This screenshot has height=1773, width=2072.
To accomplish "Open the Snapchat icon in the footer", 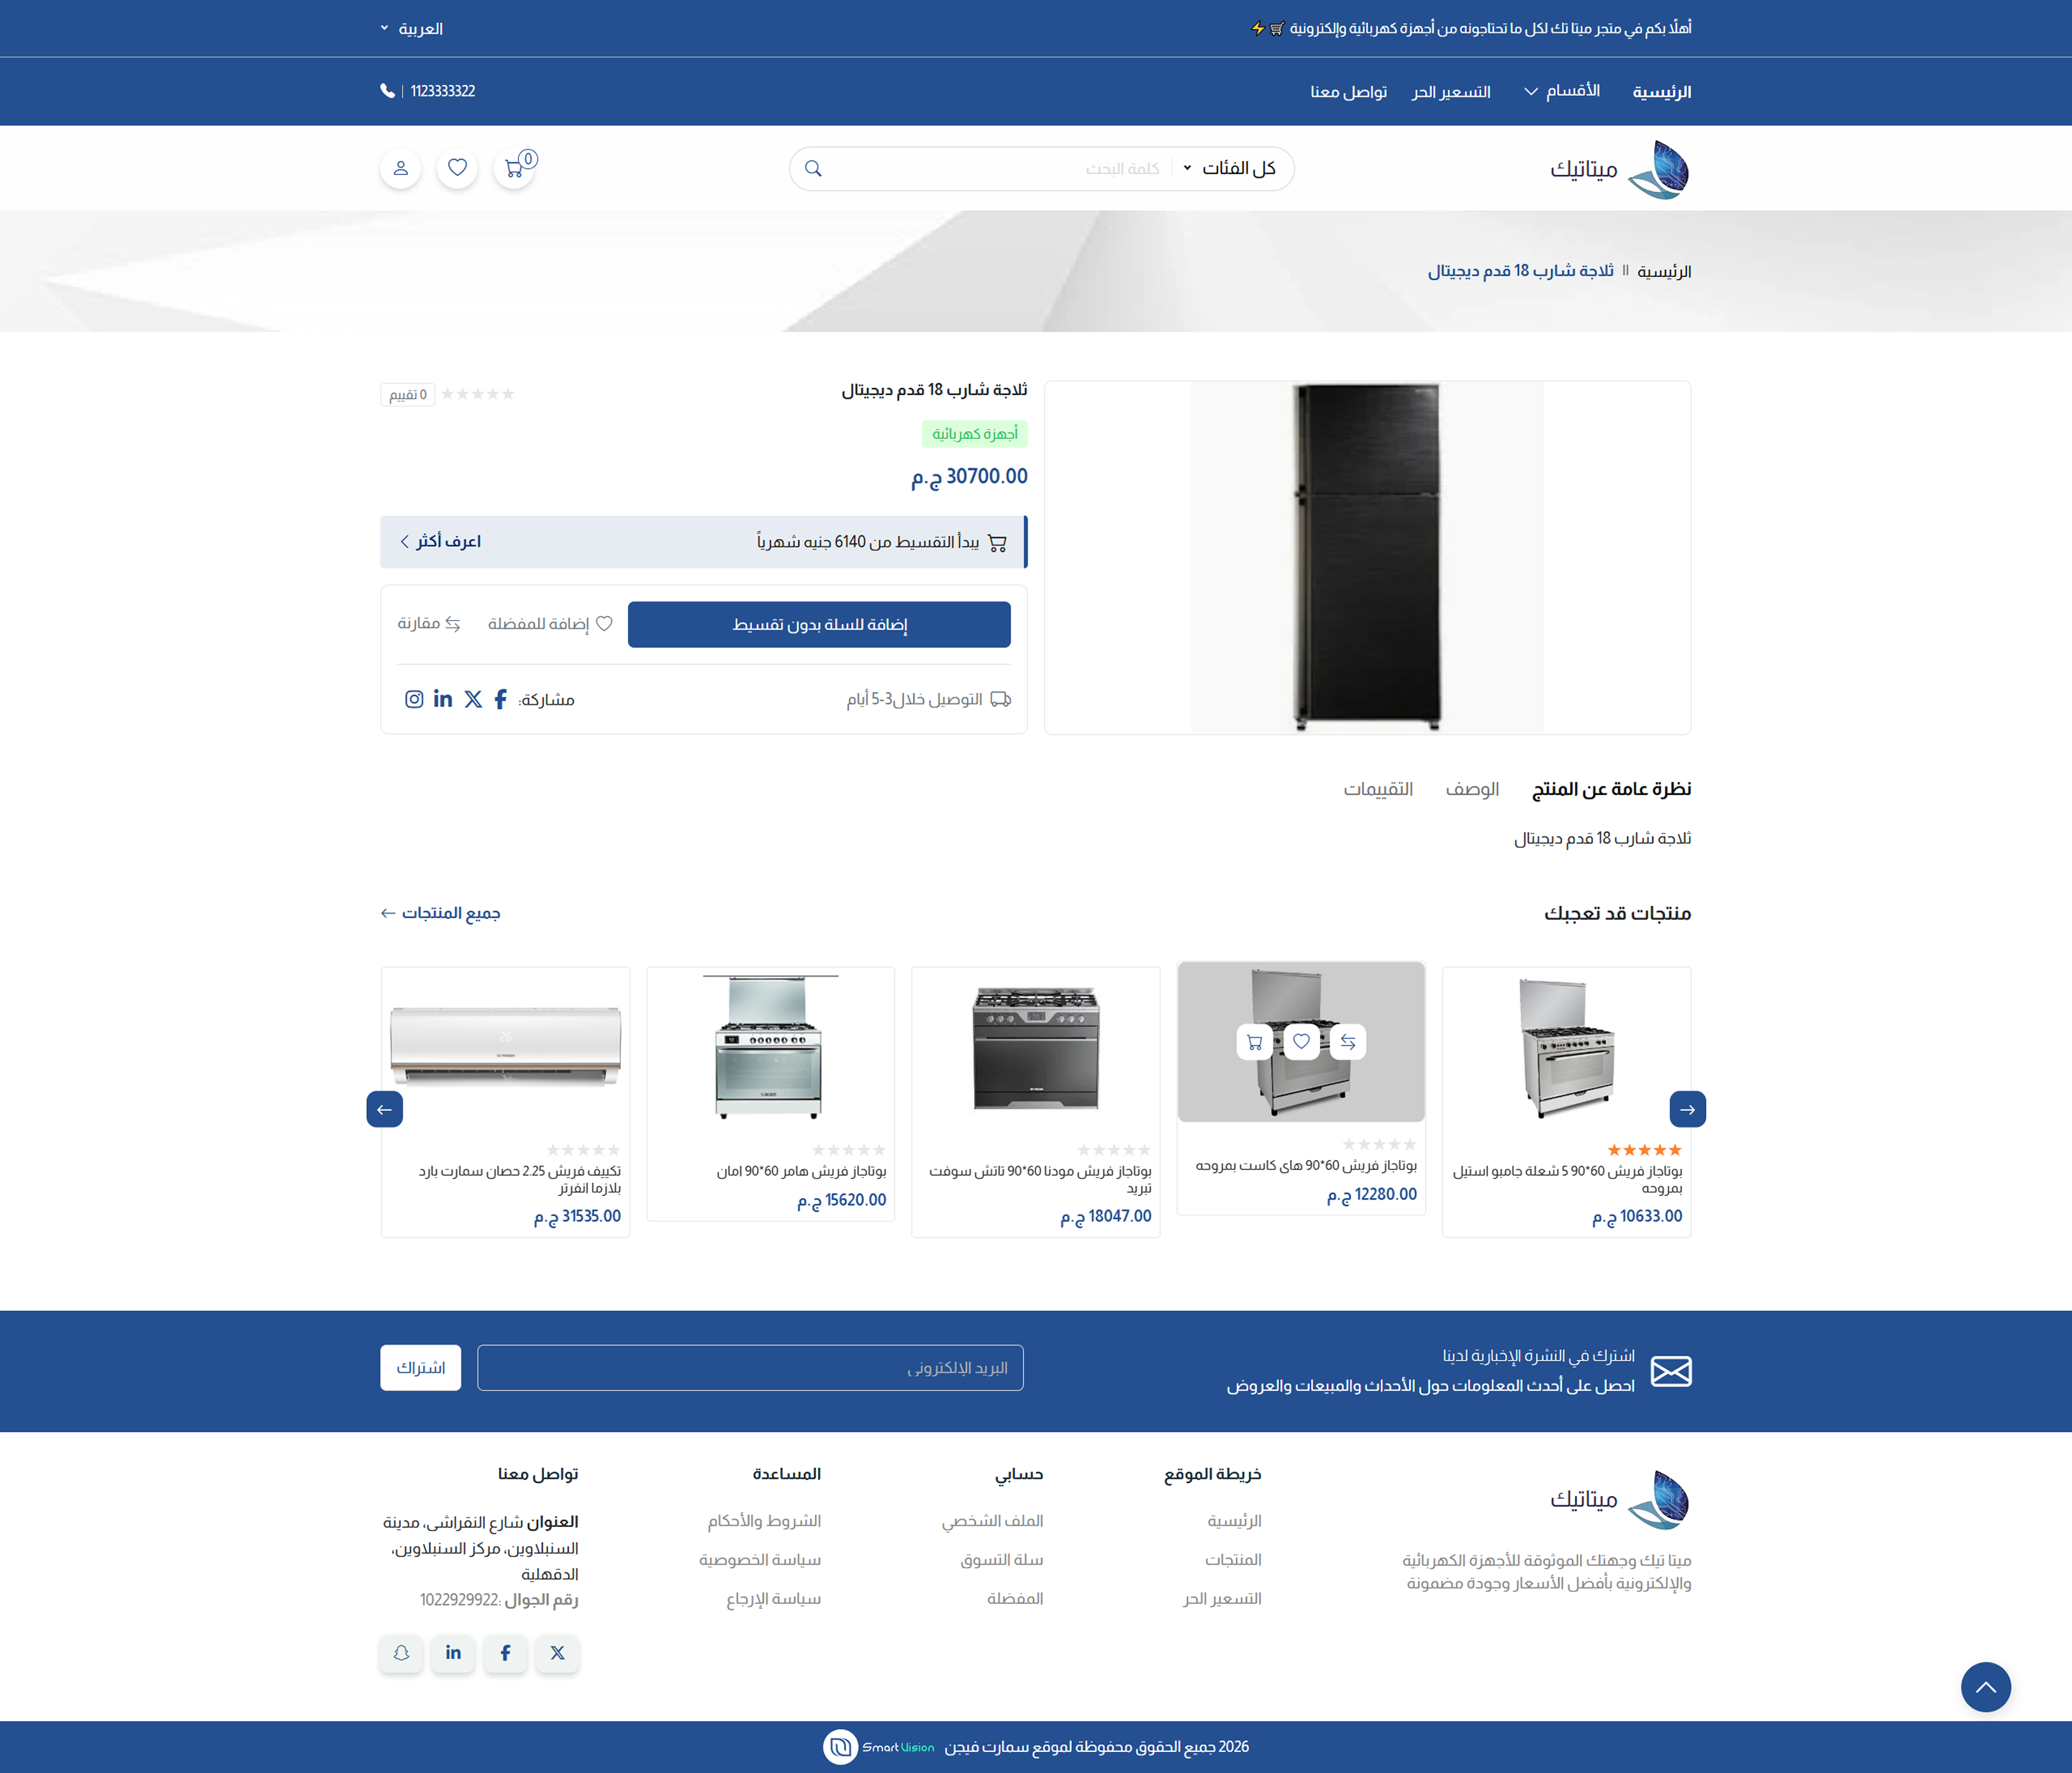I will click(x=401, y=1653).
